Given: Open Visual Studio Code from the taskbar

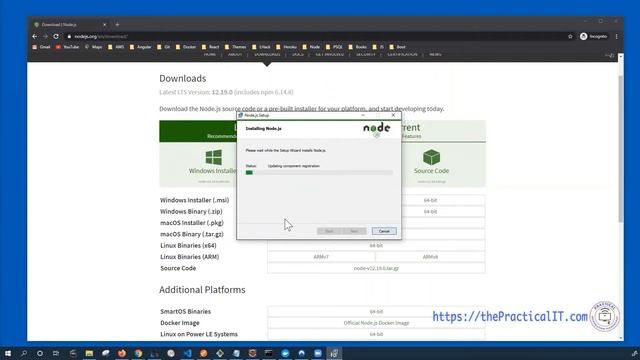Looking at the screenshot, I should pyautogui.click(x=187, y=353).
